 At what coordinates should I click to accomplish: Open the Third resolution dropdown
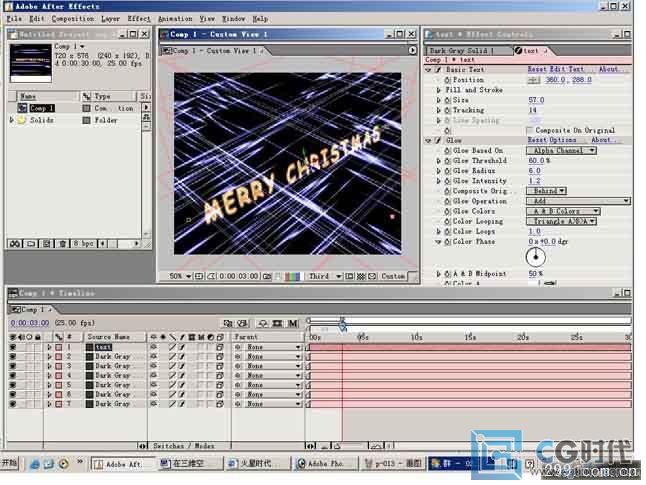325,276
